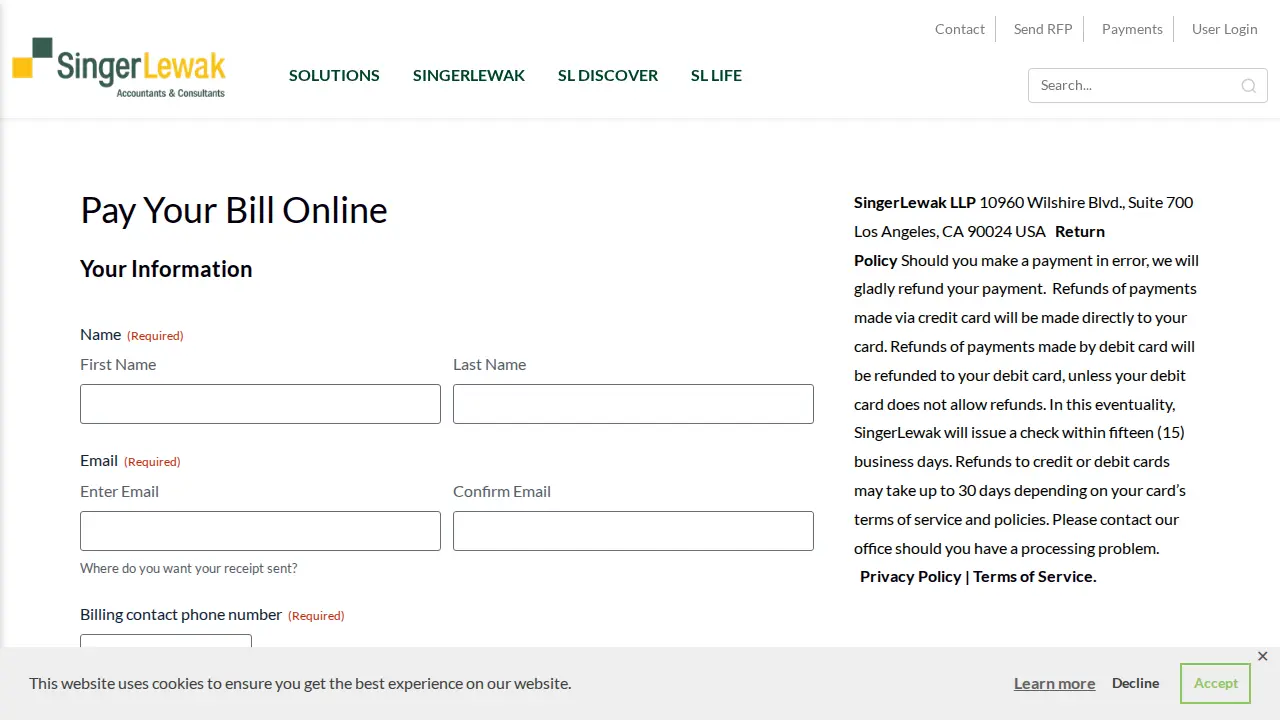Click Learn more about cookies
Screen dimensions: 1280x720
click(1054, 684)
